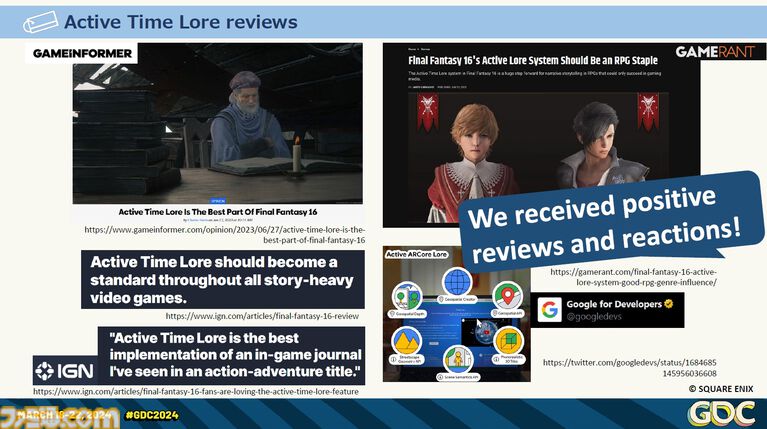
Task: Select the Scene Semantics API icon
Action: click(x=457, y=359)
